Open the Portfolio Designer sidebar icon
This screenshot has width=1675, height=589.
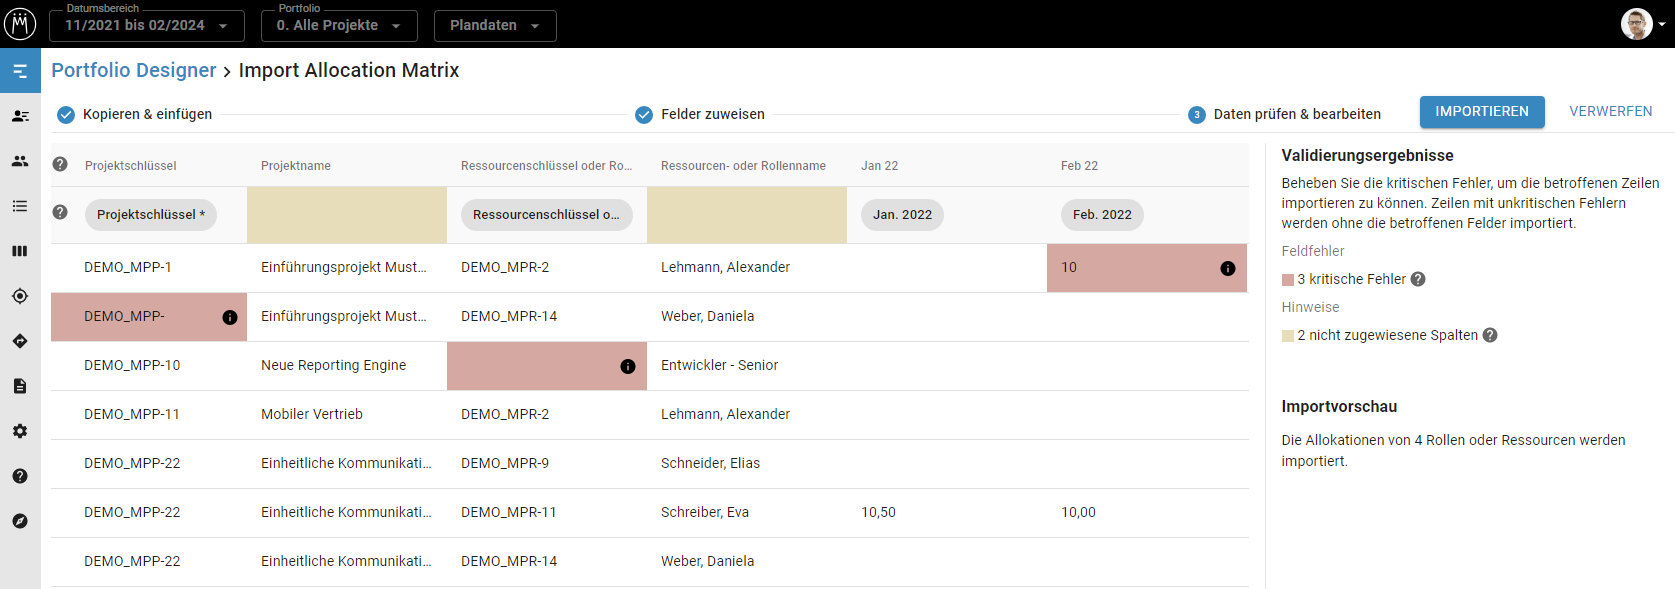click(20, 71)
